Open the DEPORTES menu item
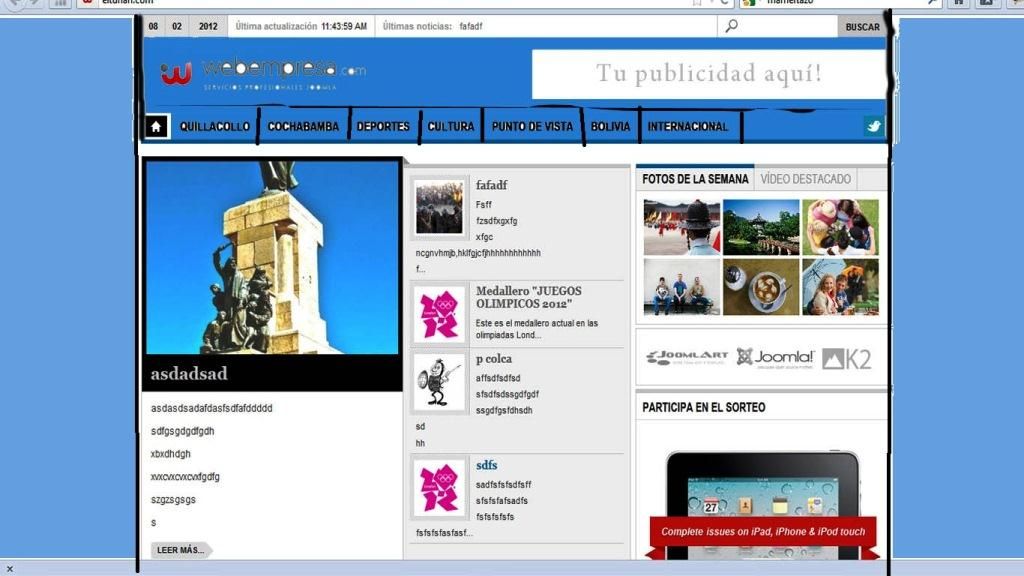Screen dimensions: 1024x576 tap(383, 127)
